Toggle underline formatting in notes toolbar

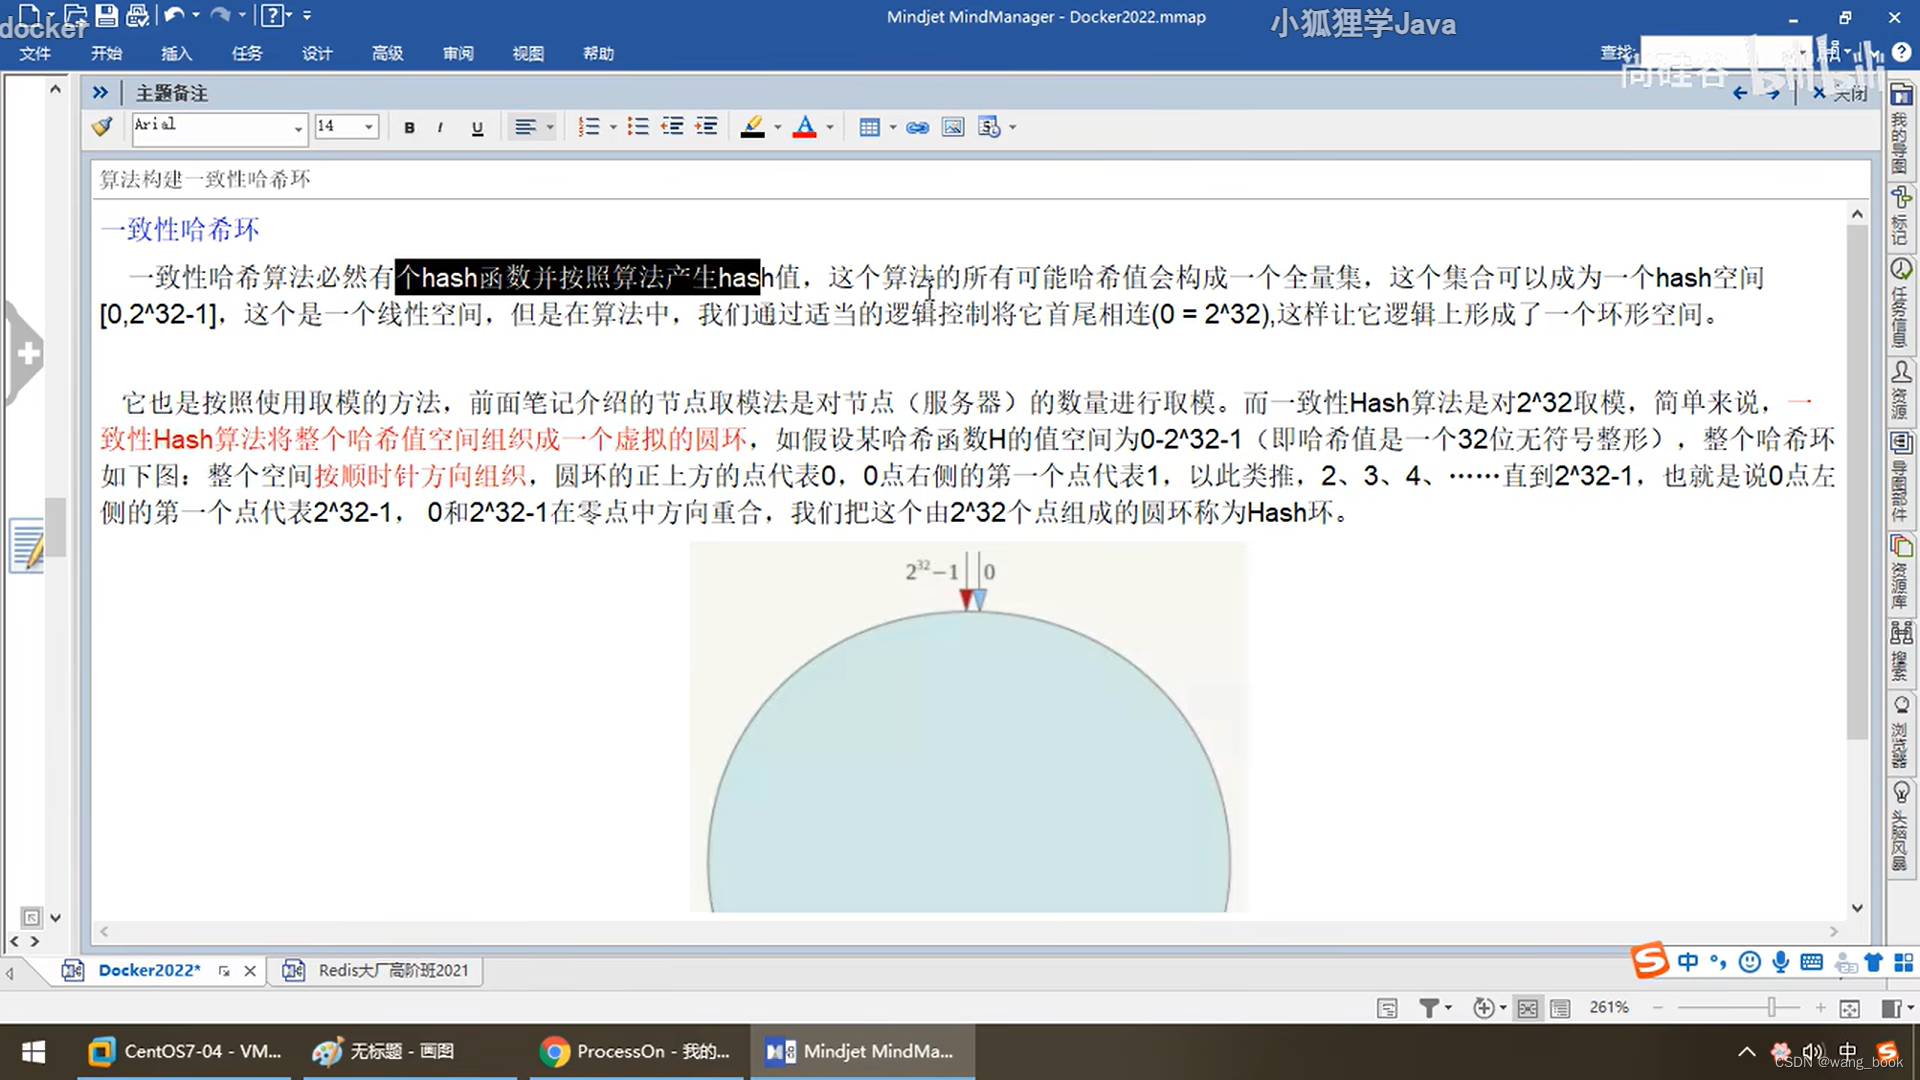pos(477,127)
